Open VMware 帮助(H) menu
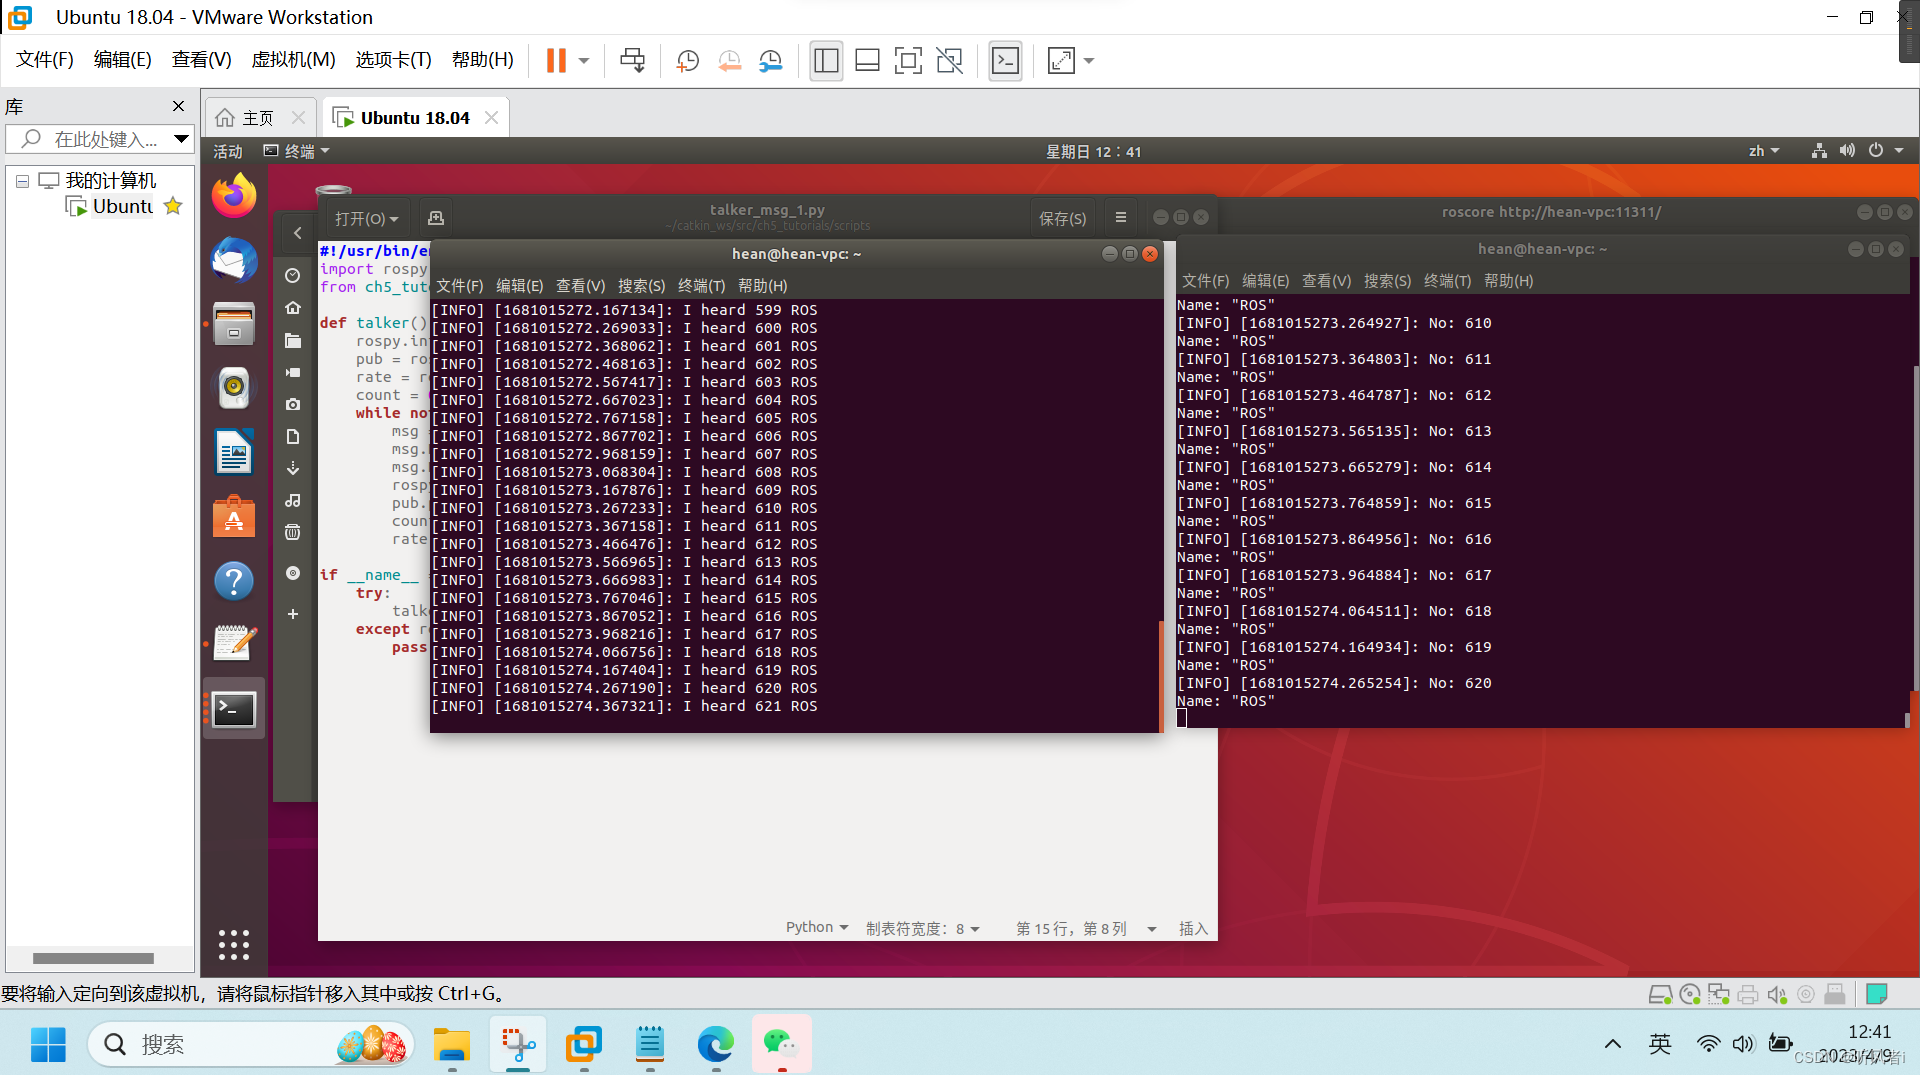The image size is (1920, 1075). pyautogui.click(x=482, y=60)
